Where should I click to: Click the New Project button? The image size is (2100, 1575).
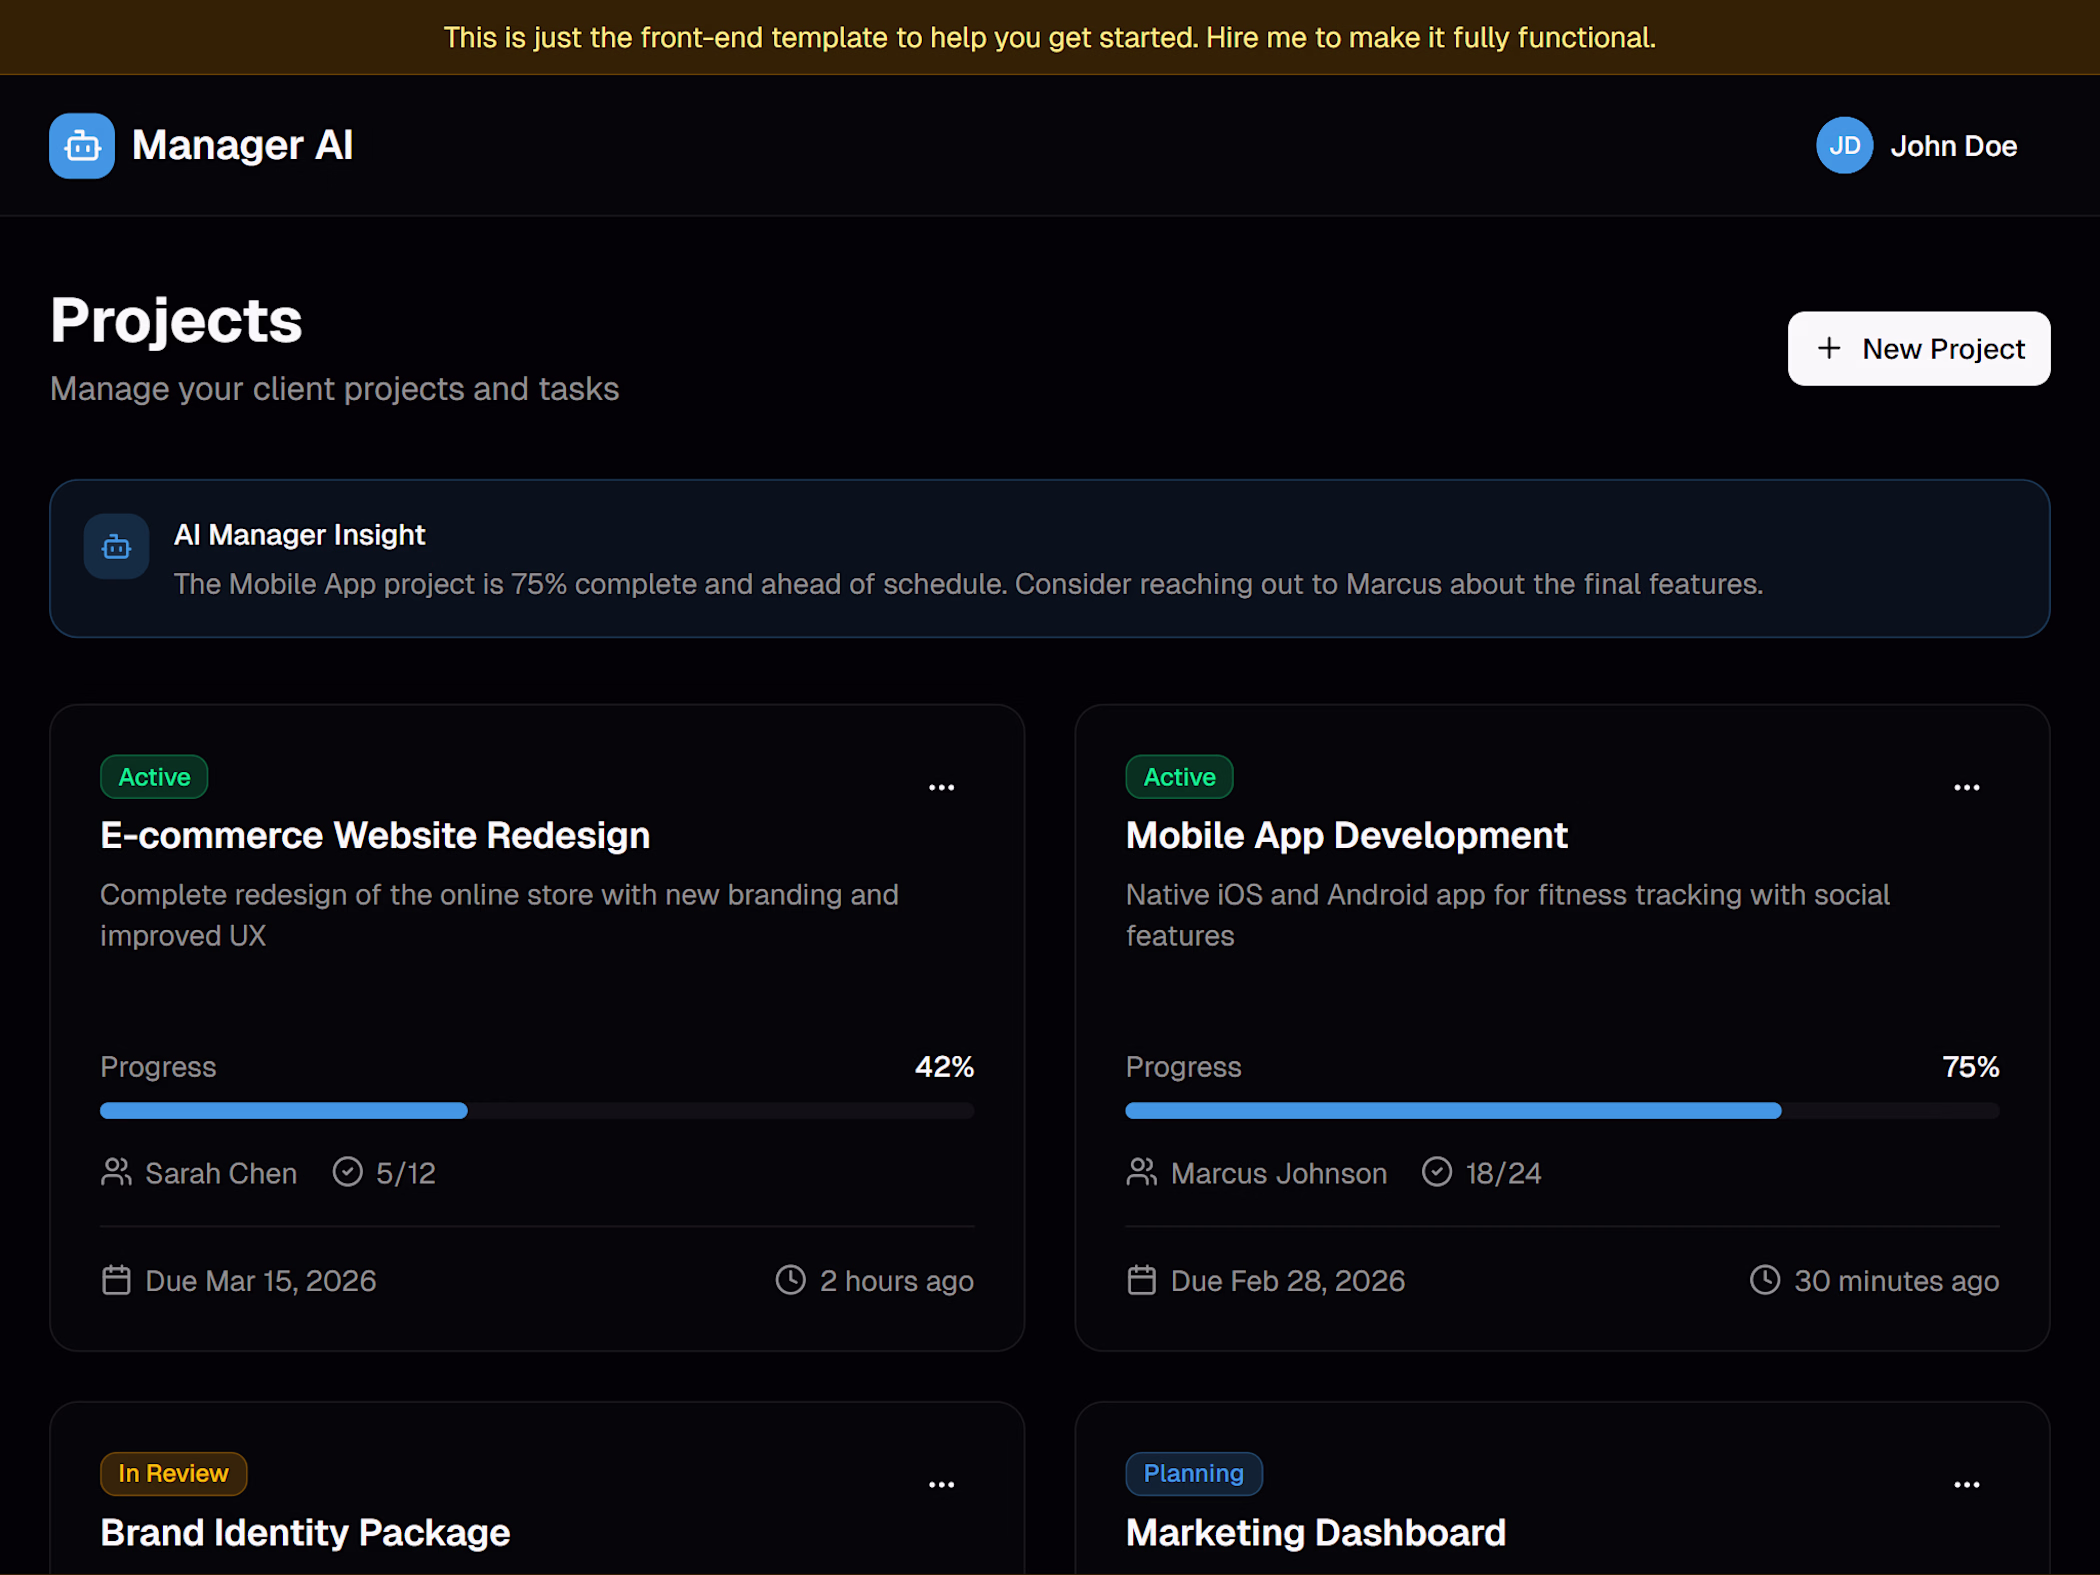tap(1918, 349)
